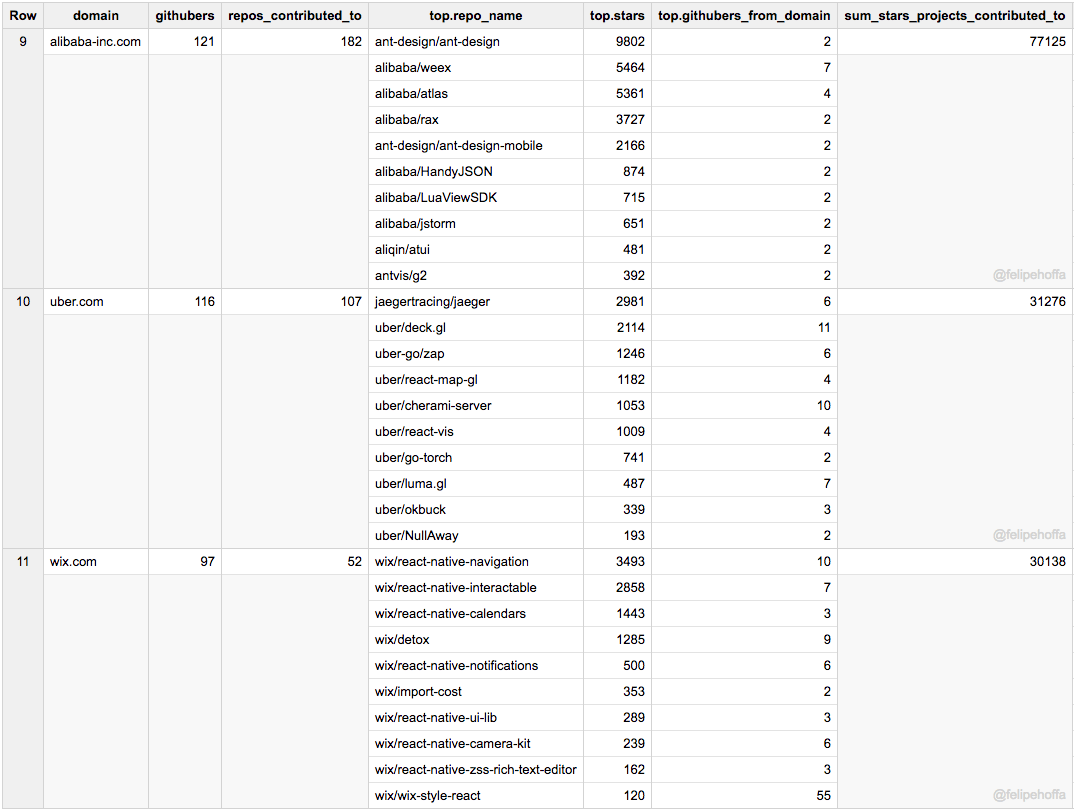
Task: Click the wix/react-native-navigation repo cell
Action: 452,562
